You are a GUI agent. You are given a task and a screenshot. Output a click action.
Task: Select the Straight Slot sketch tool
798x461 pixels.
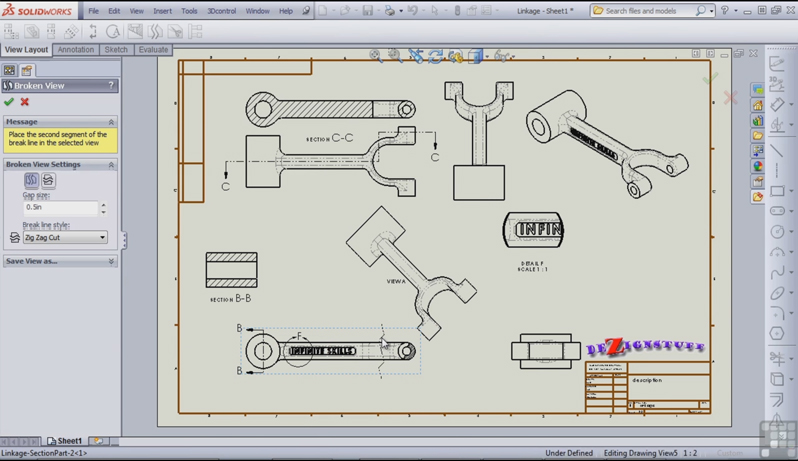click(777, 211)
